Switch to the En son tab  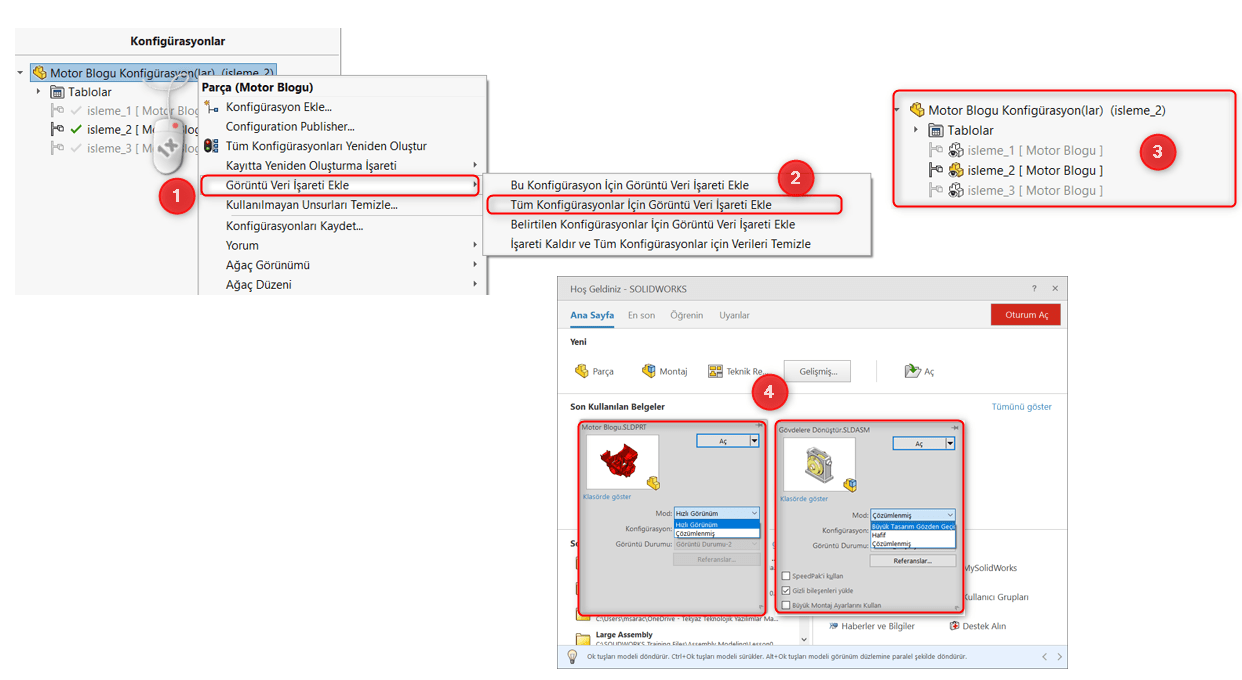coord(641,315)
